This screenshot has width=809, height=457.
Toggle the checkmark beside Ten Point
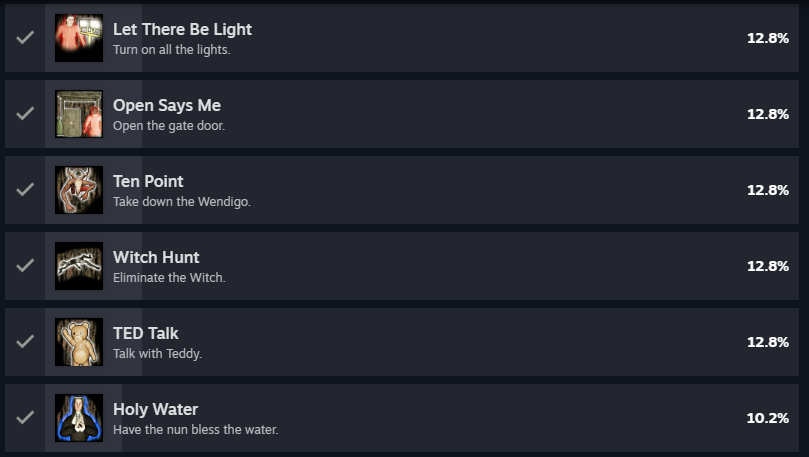pyautogui.click(x=25, y=190)
